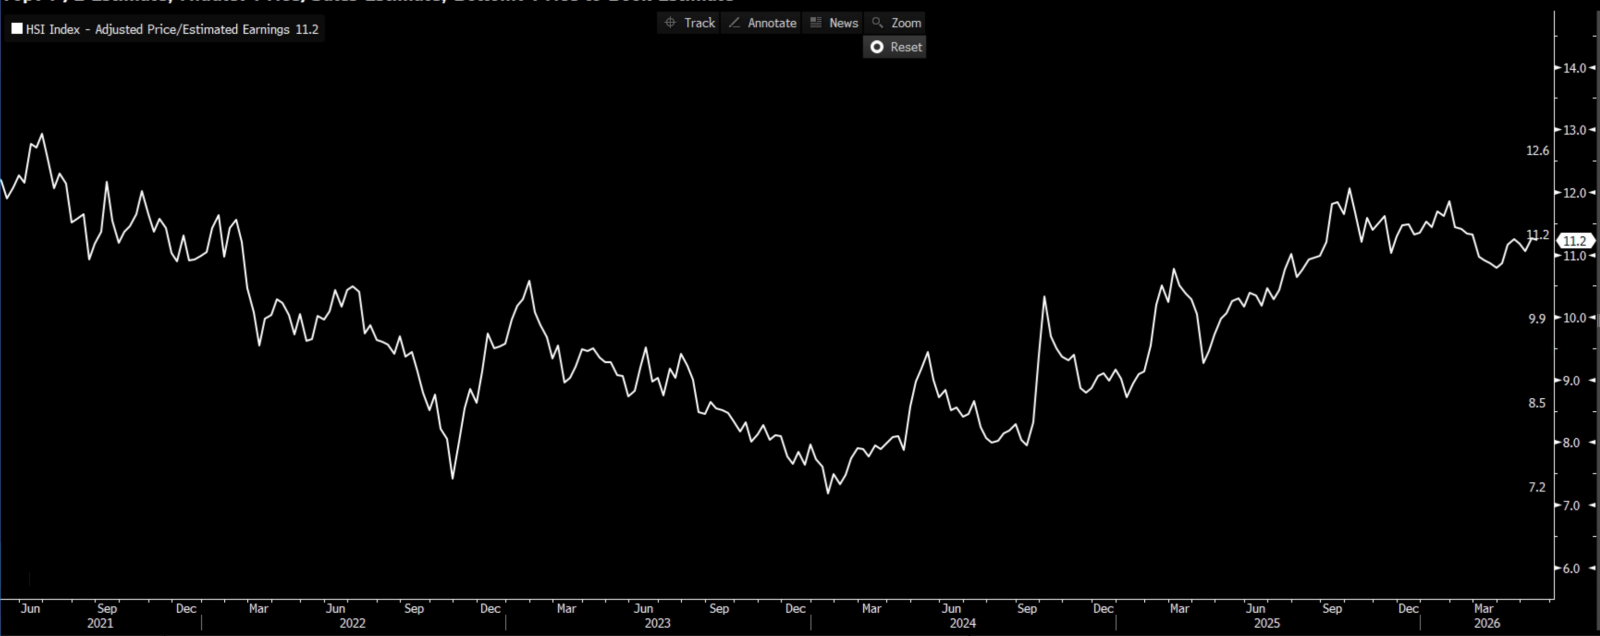Select the 12.0 y-axis label
Screen dimensions: 1600x636
(x=1574, y=193)
